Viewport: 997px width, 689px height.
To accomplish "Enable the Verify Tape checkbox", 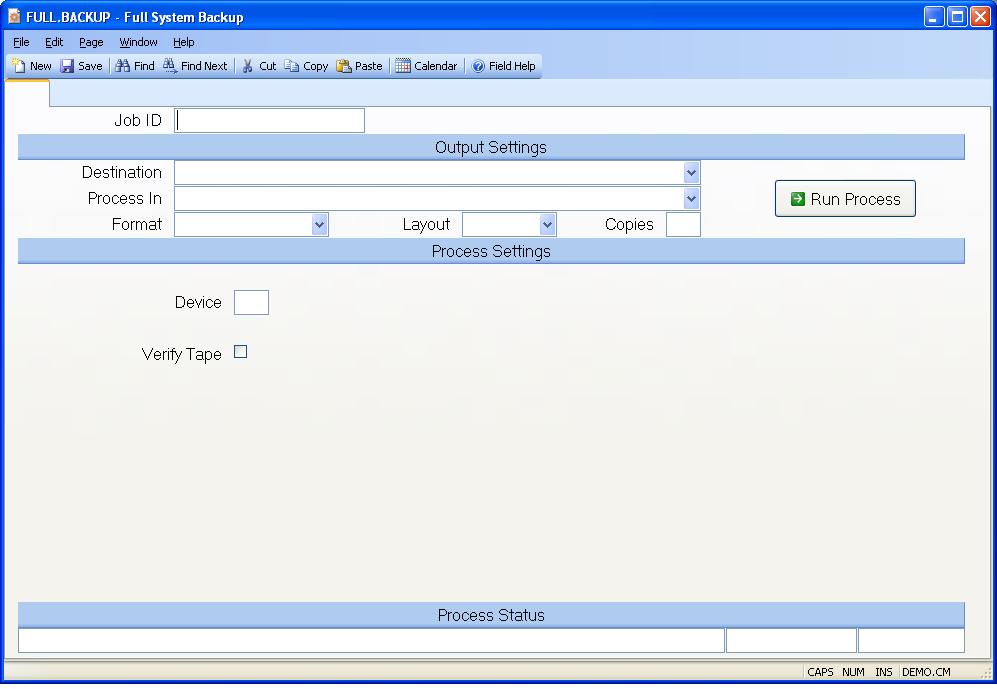I will coord(240,352).
